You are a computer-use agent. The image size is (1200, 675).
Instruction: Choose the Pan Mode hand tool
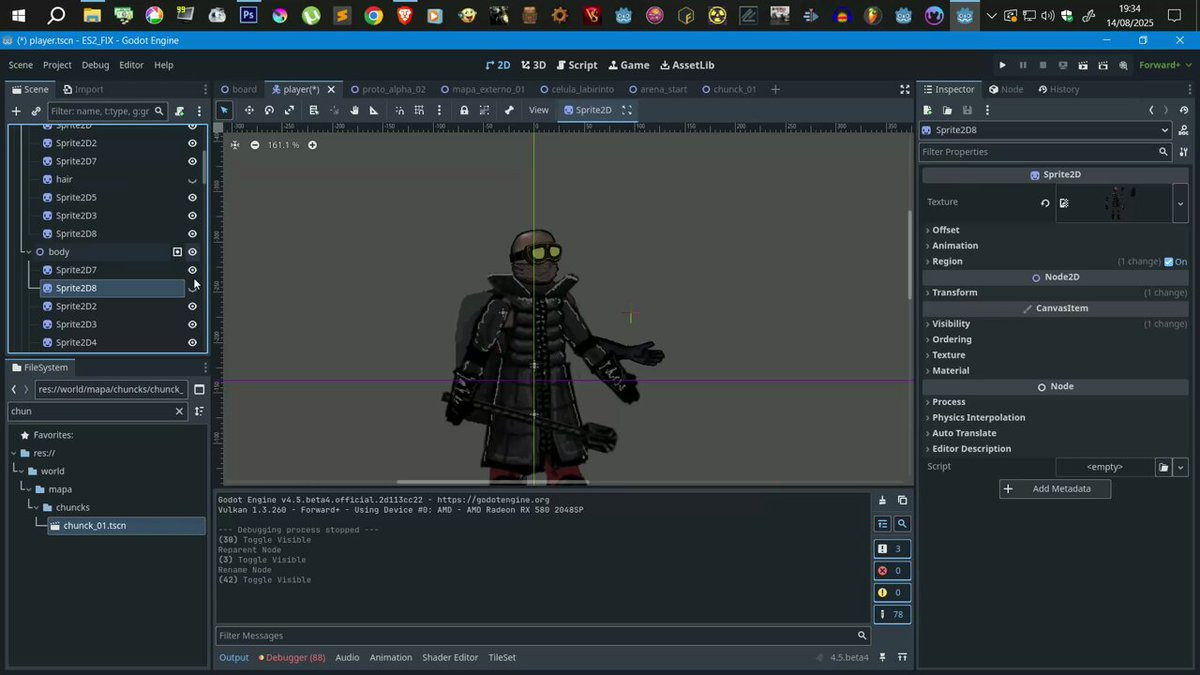tap(354, 110)
